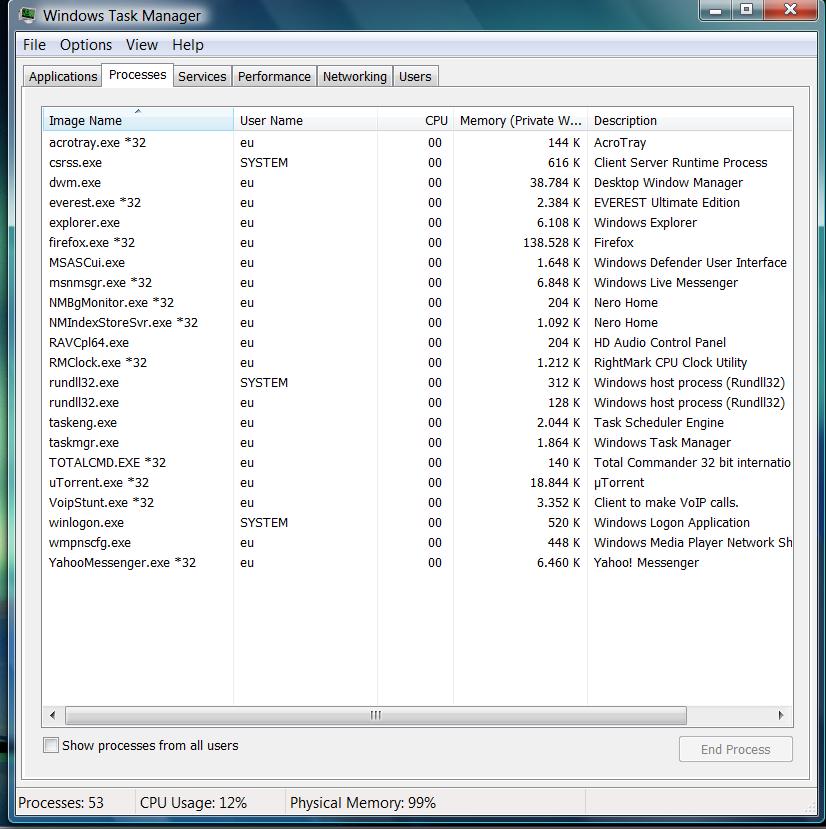This screenshot has height=829, width=826.
Task: Click the horizontal scrollbar left arrow
Action: click(x=52, y=715)
